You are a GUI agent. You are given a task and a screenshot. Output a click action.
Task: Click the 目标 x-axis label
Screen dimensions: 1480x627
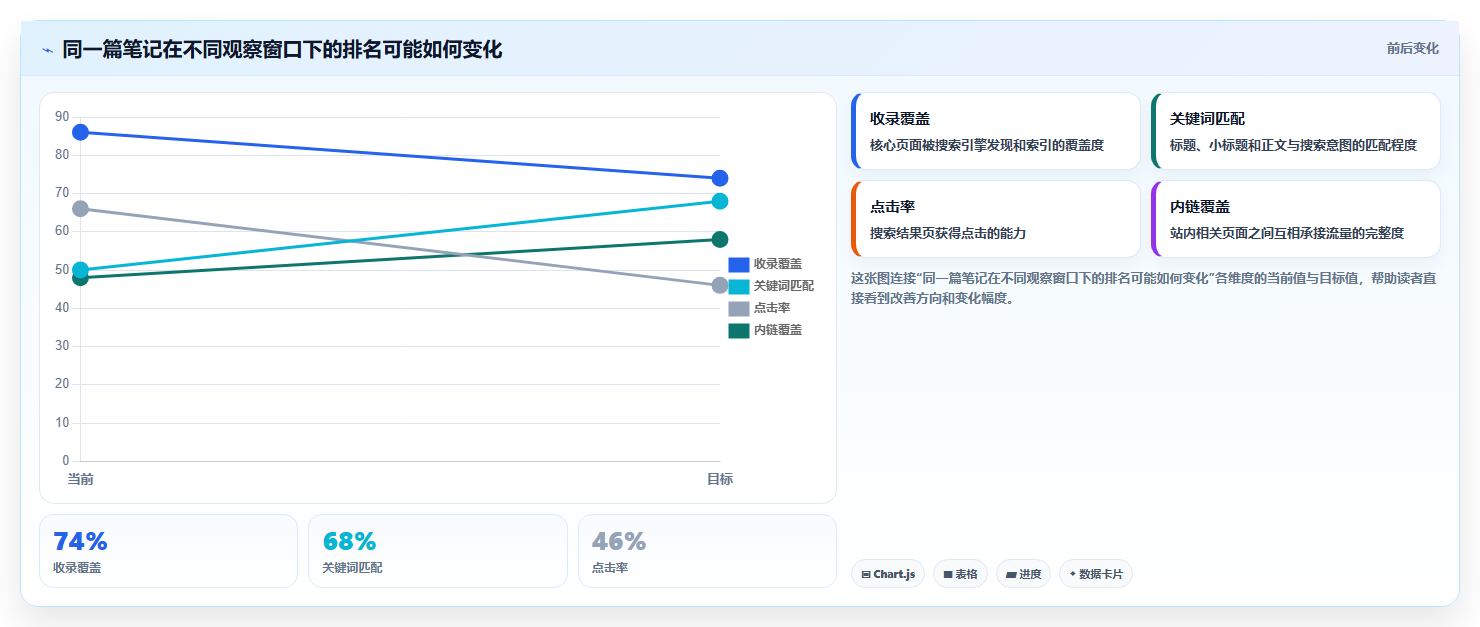click(720, 479)
